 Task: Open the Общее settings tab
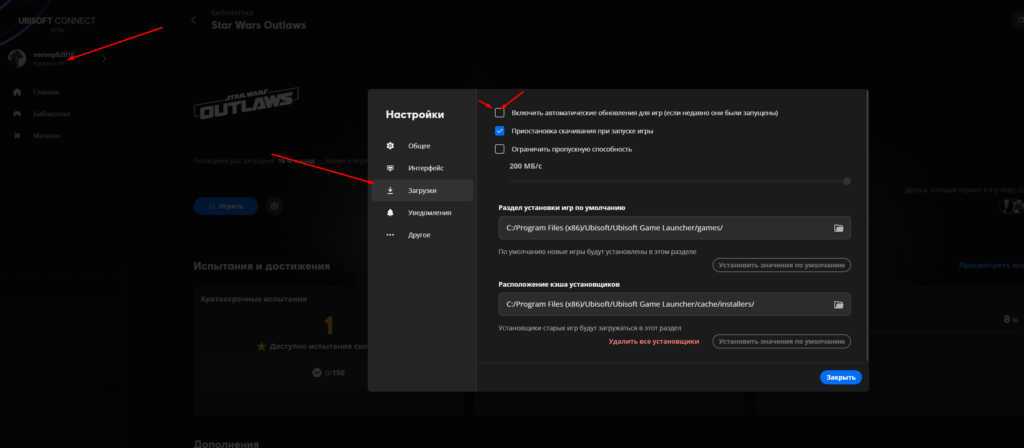pyautogui.click(x=419, y=146)
